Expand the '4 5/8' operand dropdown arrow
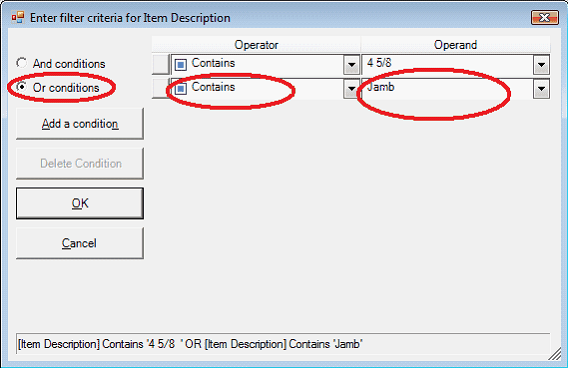 pyautogui.click(x=541, y=65)
